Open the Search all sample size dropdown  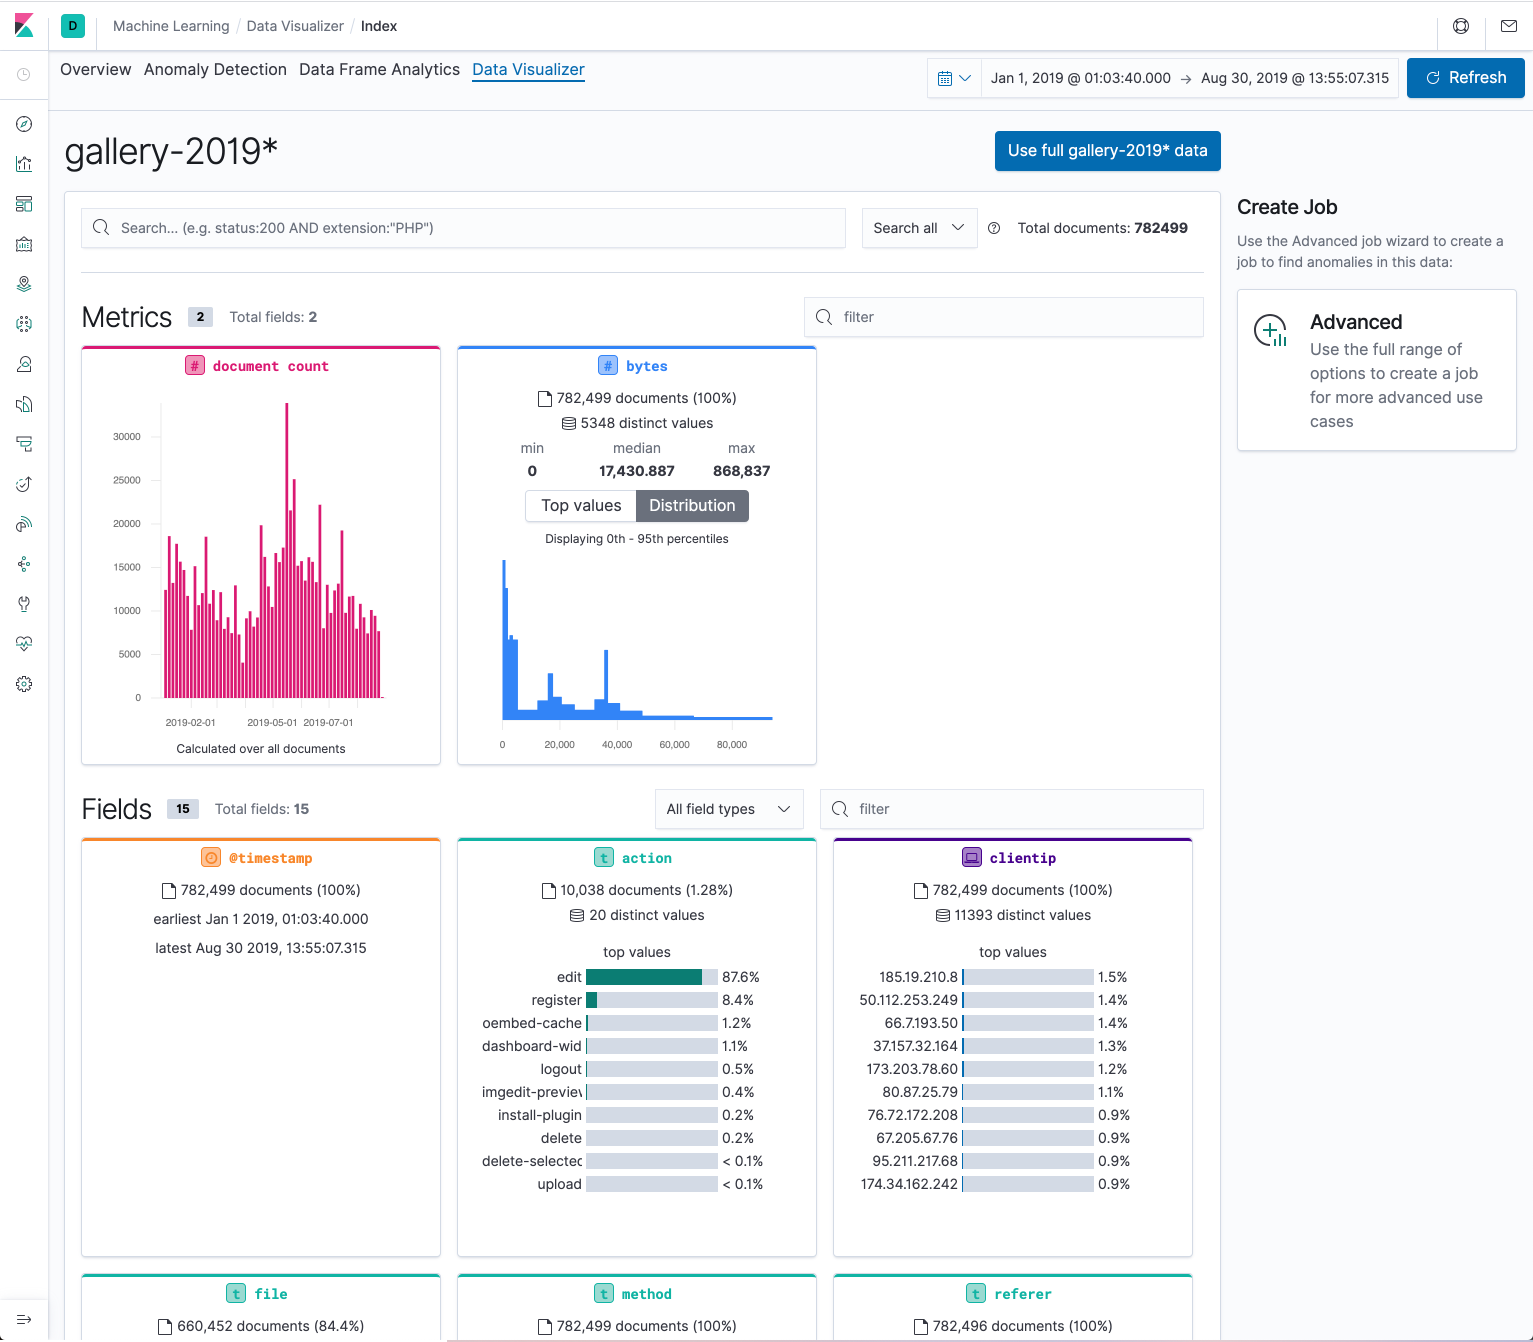(x=919, y=228)
